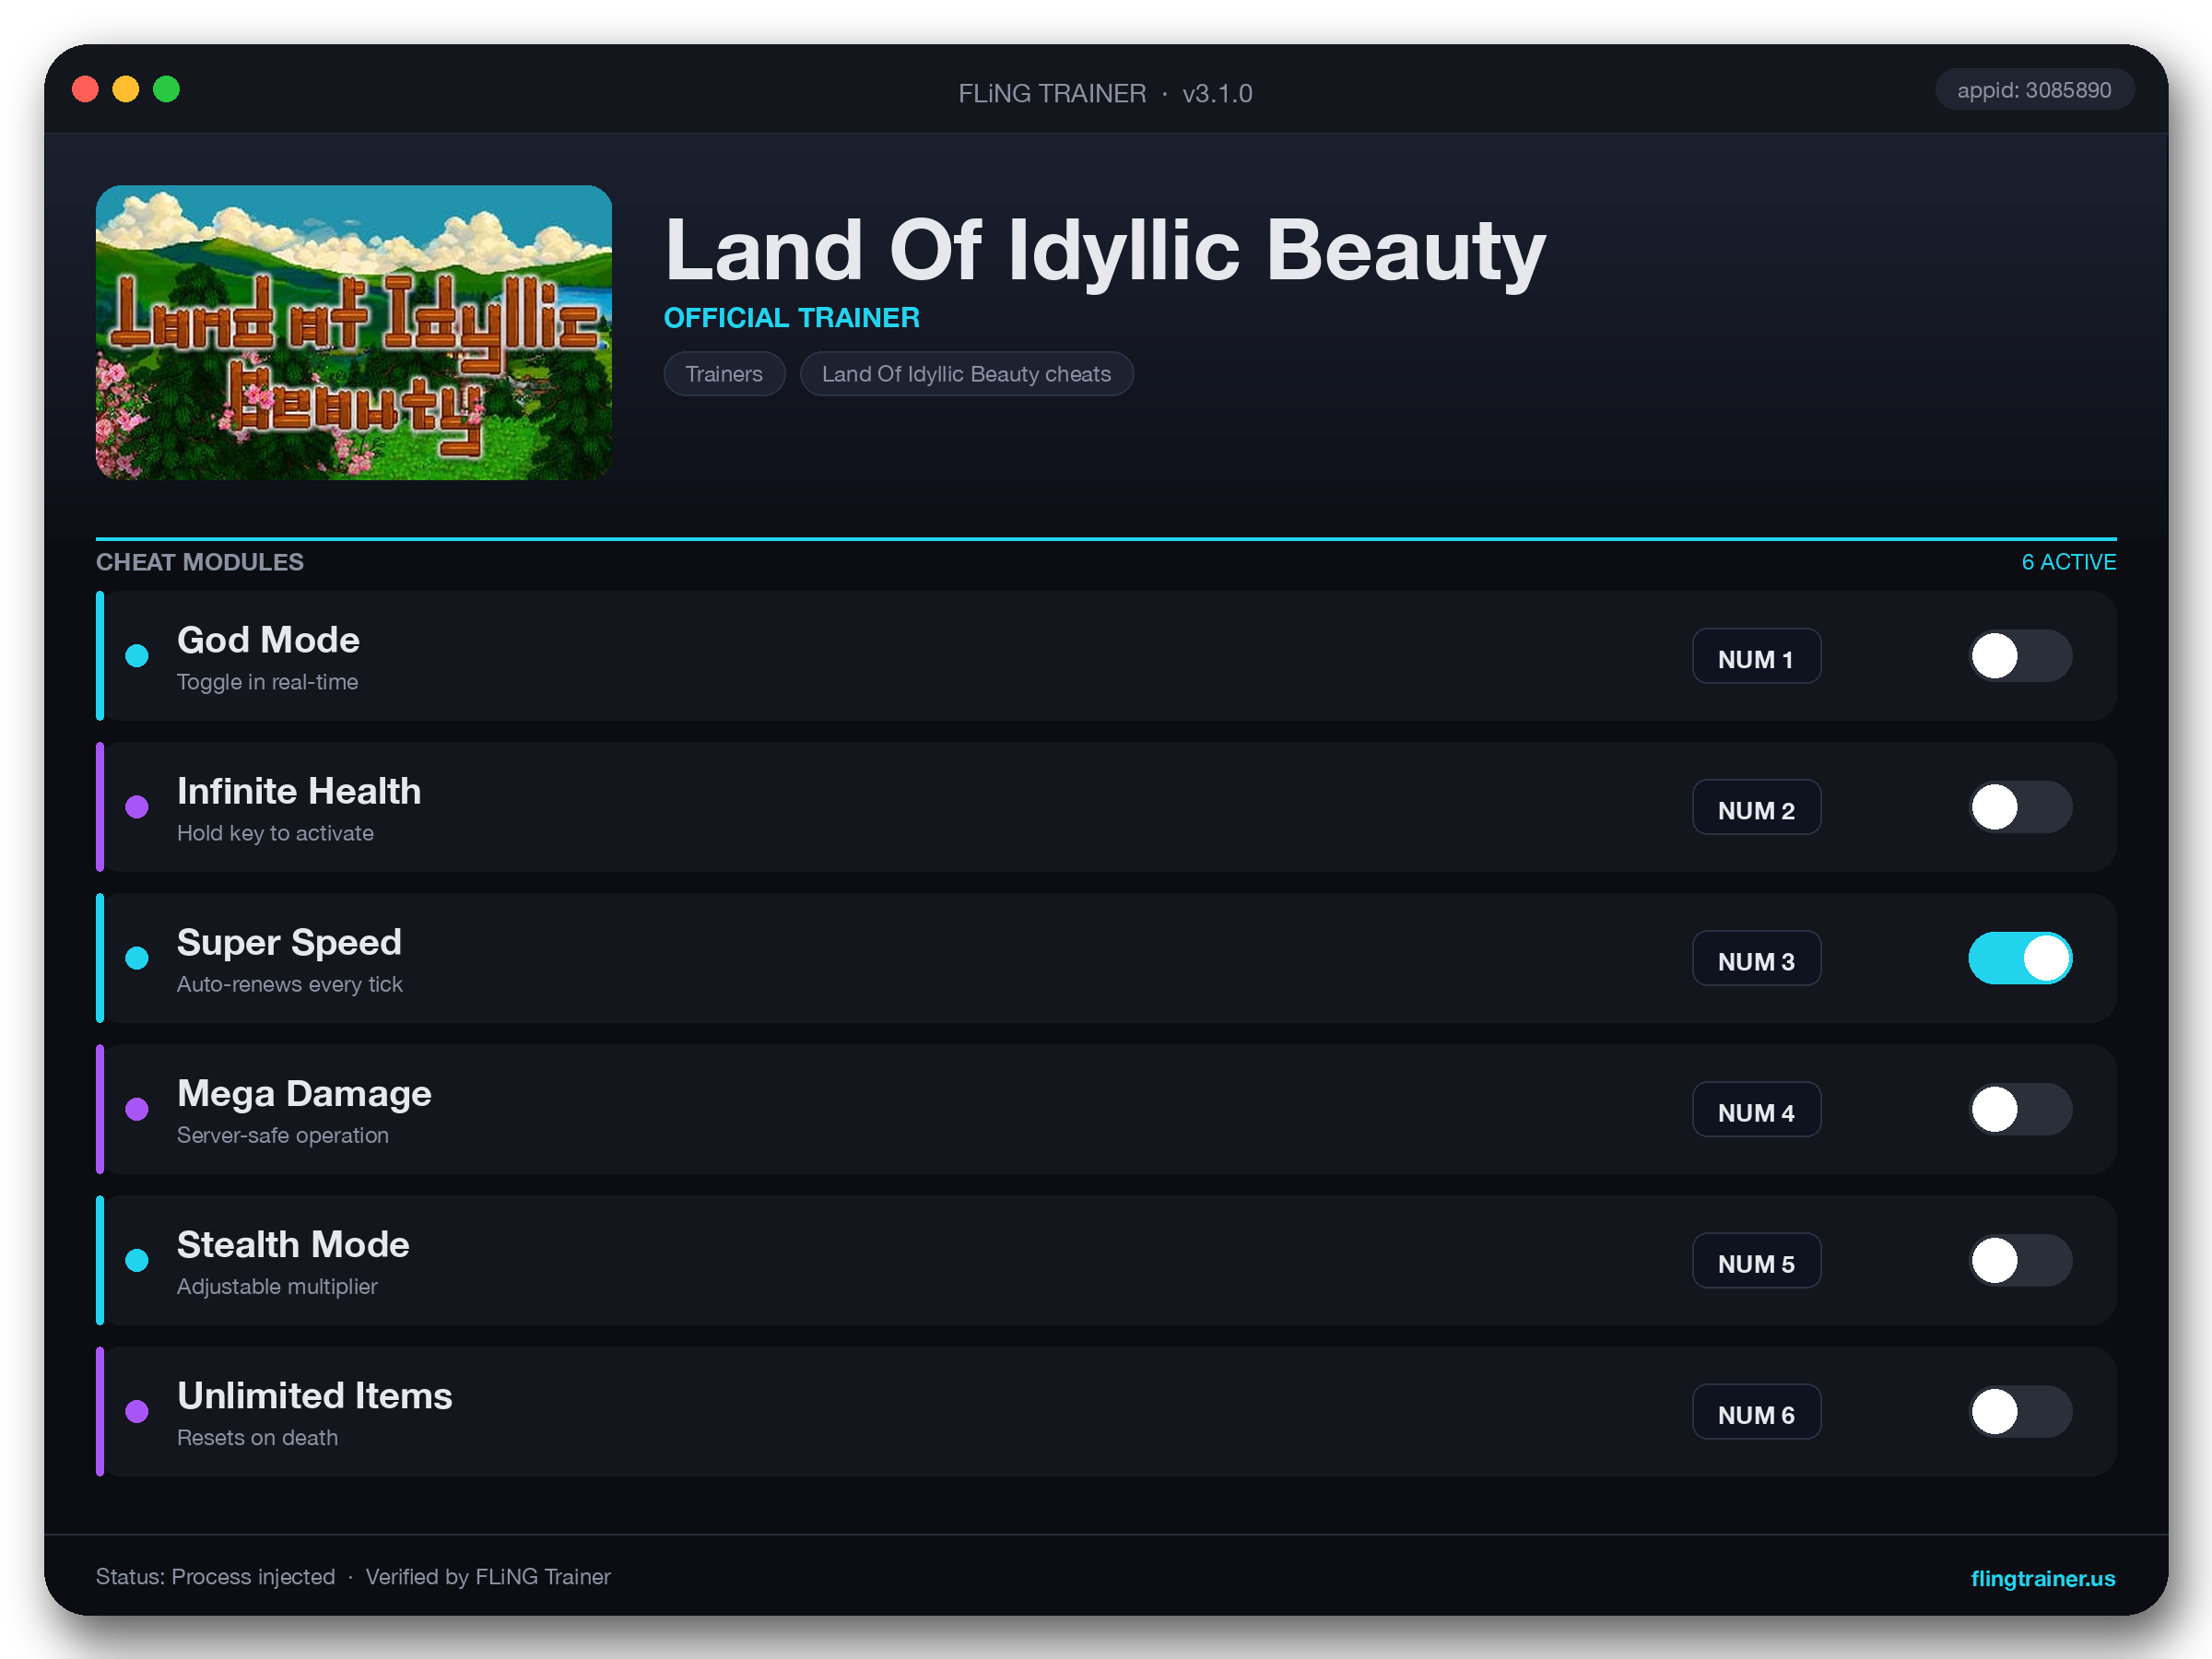Open Land Of Idyllic Beauty cheats tag

[x=966, y=374]
